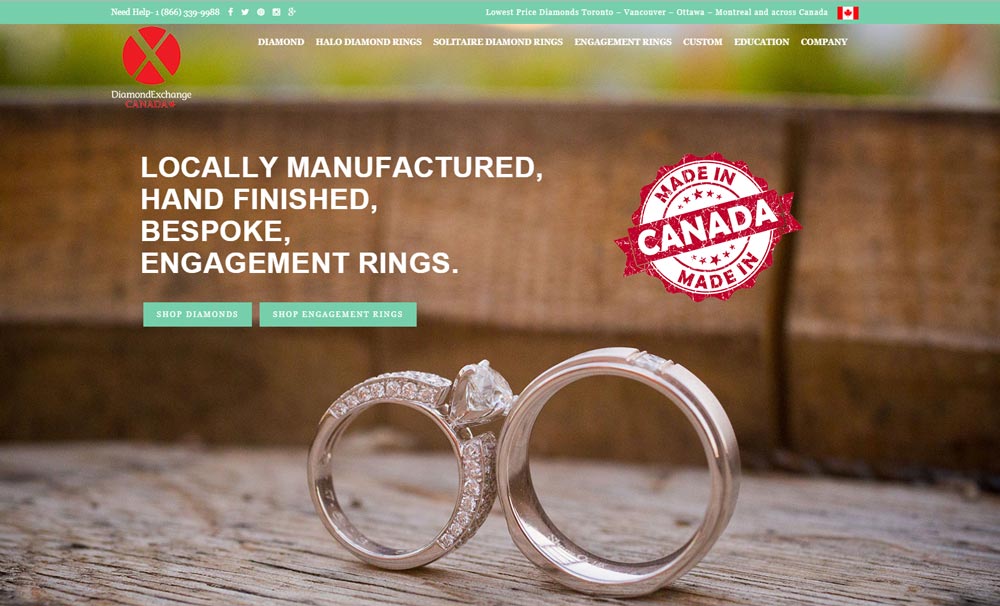
Task: Open the Twitter bird icon
Action: tap(245, 11)
